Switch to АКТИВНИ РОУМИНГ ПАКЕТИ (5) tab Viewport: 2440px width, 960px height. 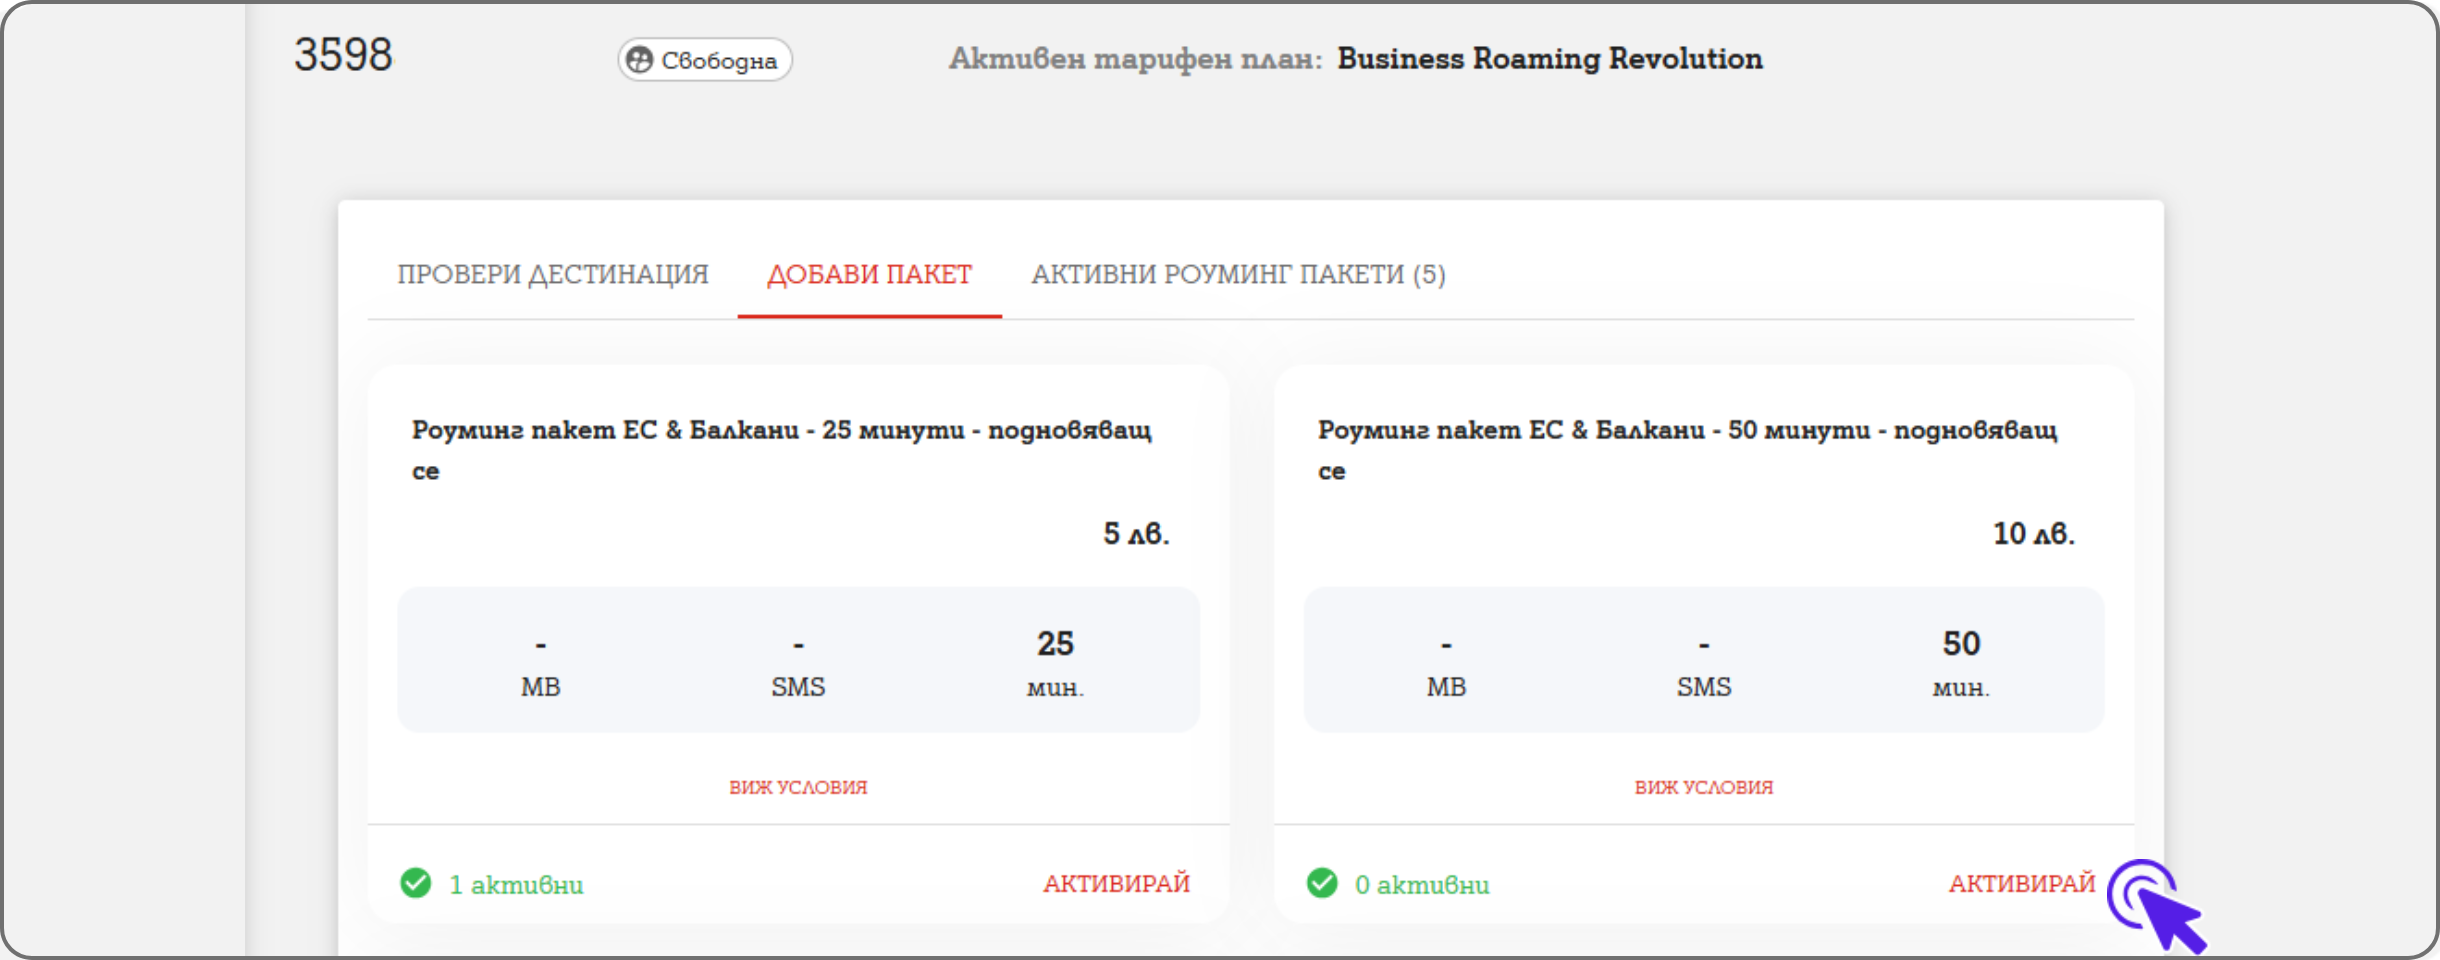(1238, 274)
